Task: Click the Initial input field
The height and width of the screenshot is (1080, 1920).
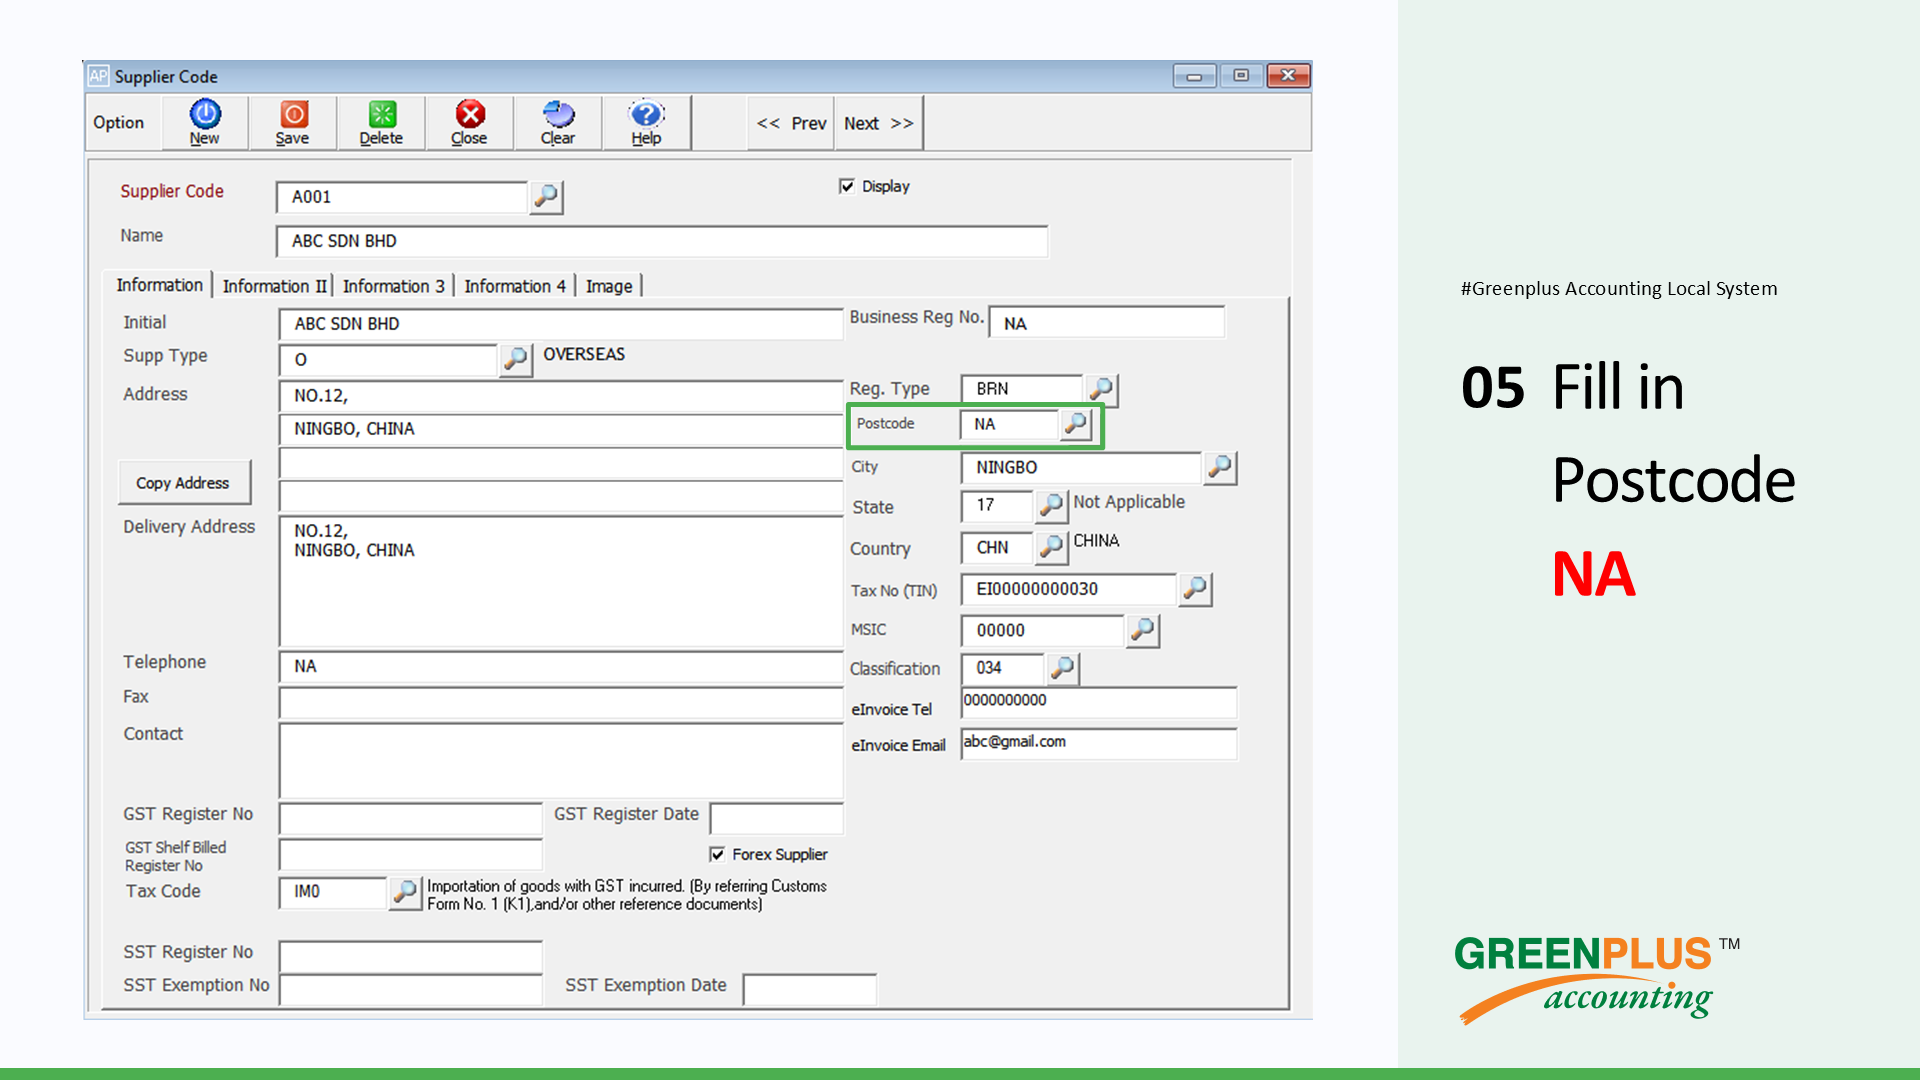Action: click(x=561, y=324)
